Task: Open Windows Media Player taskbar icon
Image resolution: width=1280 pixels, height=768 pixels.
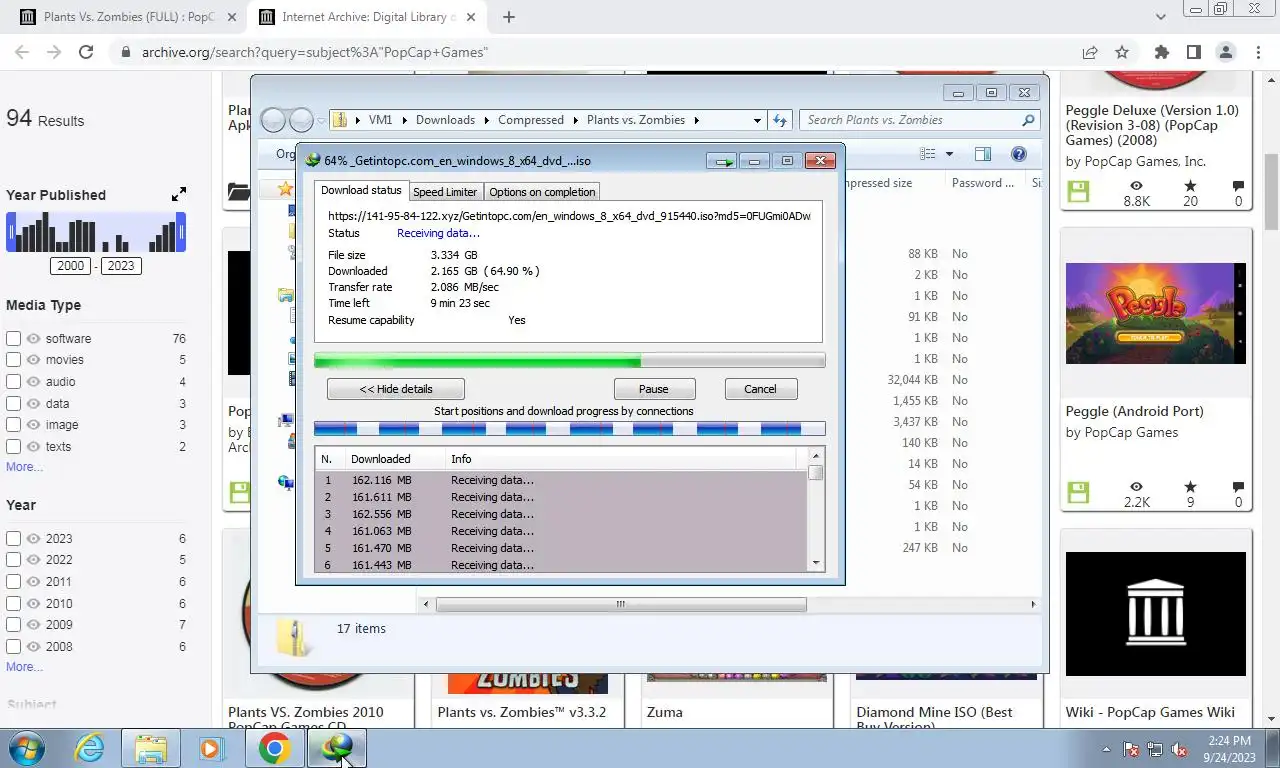Action: [x=211, y=748]
